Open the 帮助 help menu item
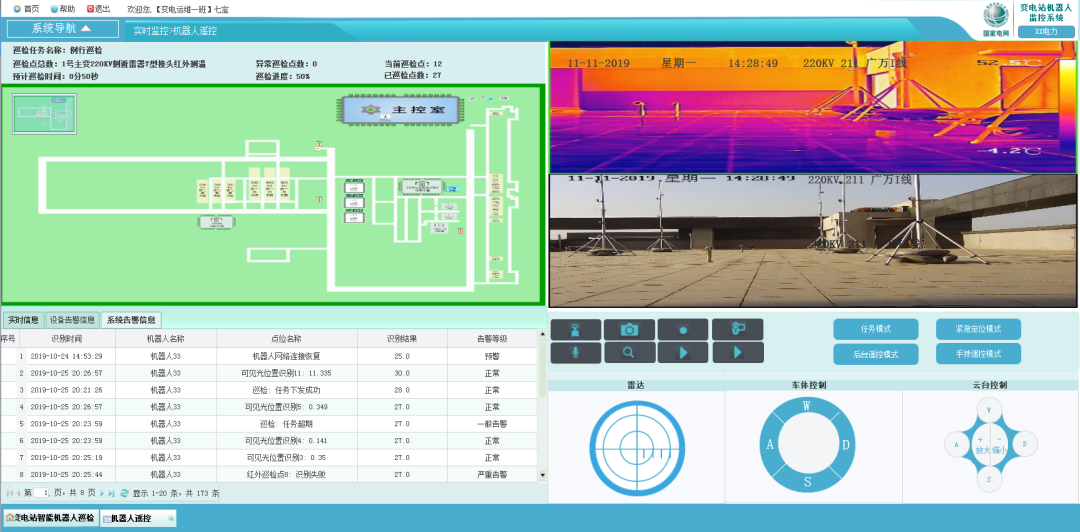Screen dimensions: 1080x532 [x=63, y=9]
